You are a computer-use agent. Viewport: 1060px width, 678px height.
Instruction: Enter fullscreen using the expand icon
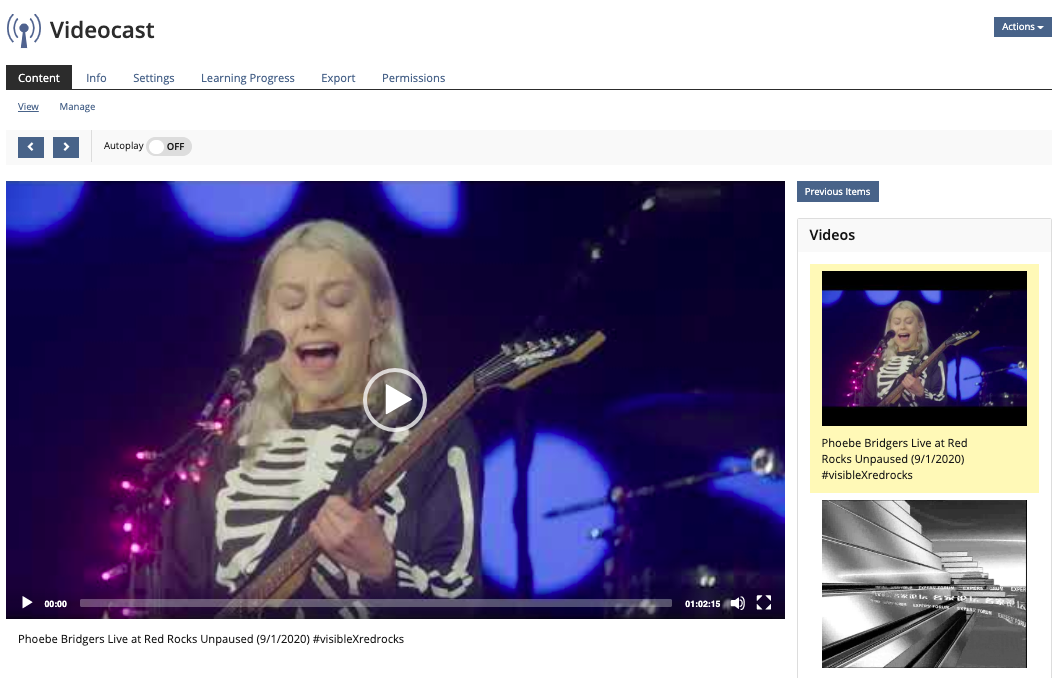tap(764, 603)
